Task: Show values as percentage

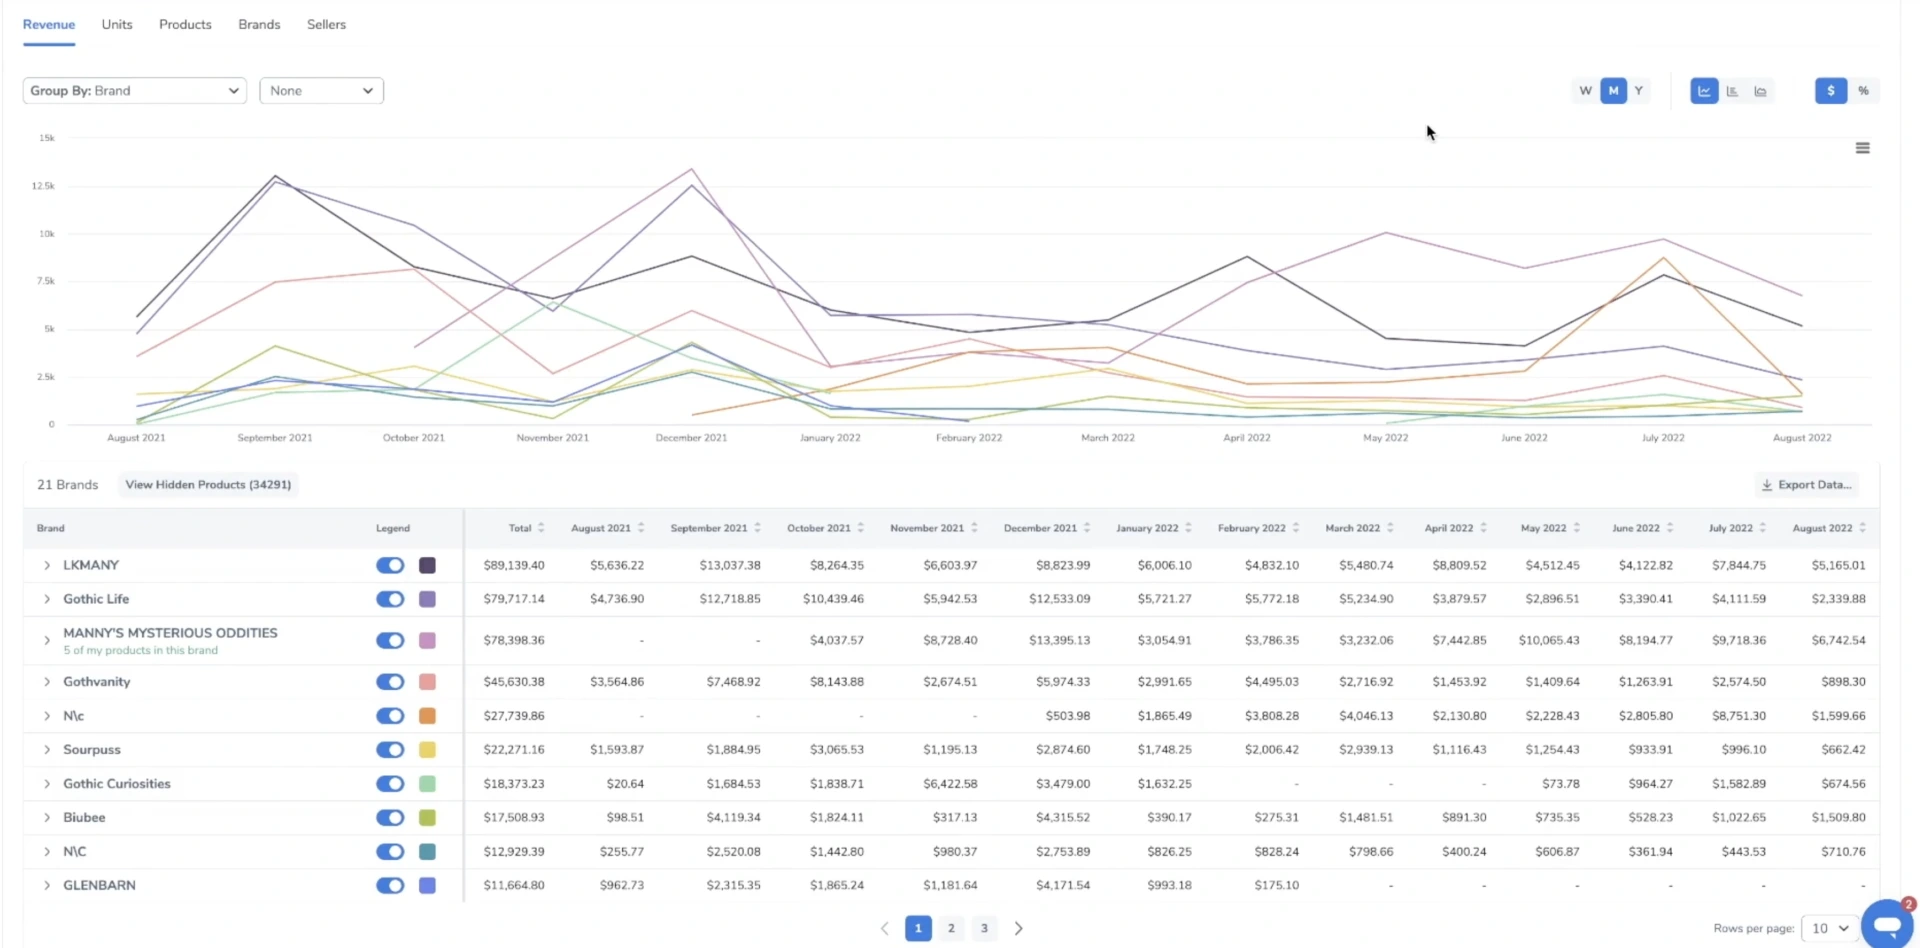Action: pyautogui.click(x=1863, y=91)
